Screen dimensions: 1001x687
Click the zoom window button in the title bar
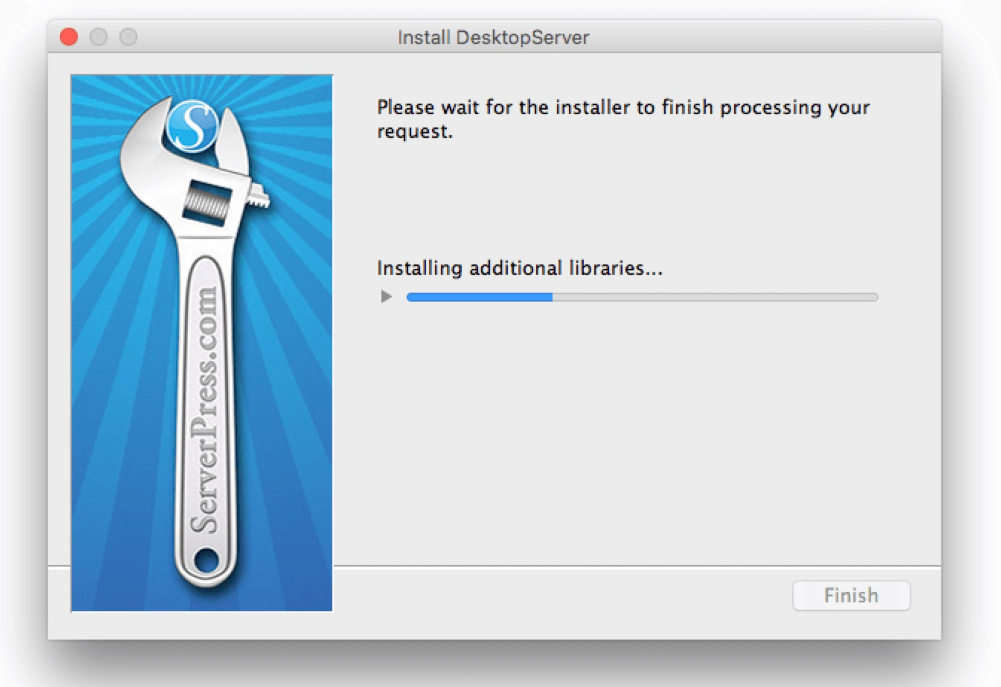coord(128,38)
